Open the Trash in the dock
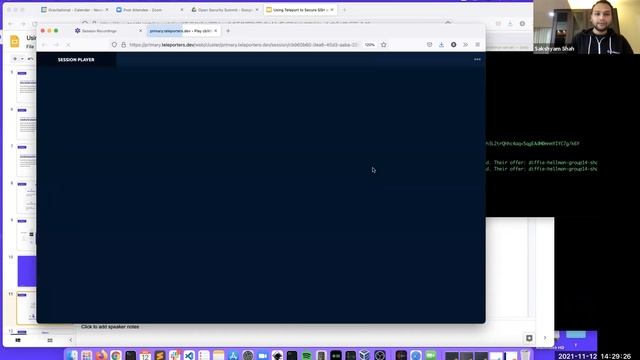The image size is (640, 360). 525,355
